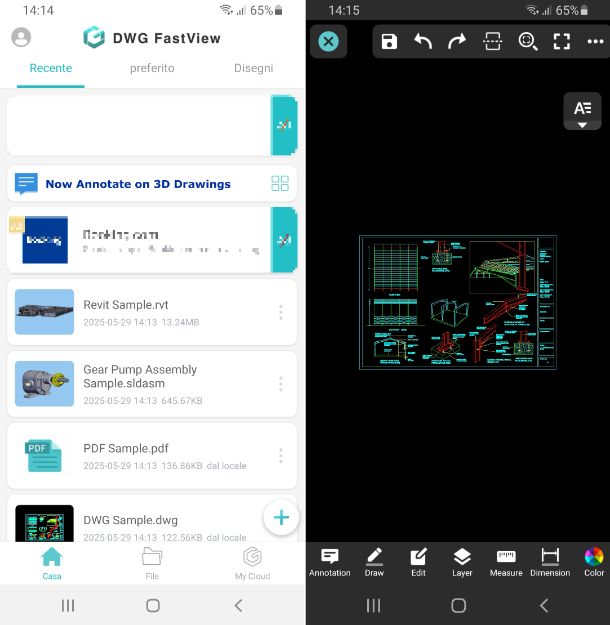Switch to the preferito tab
610x625 pixels.
click(152, 68)
